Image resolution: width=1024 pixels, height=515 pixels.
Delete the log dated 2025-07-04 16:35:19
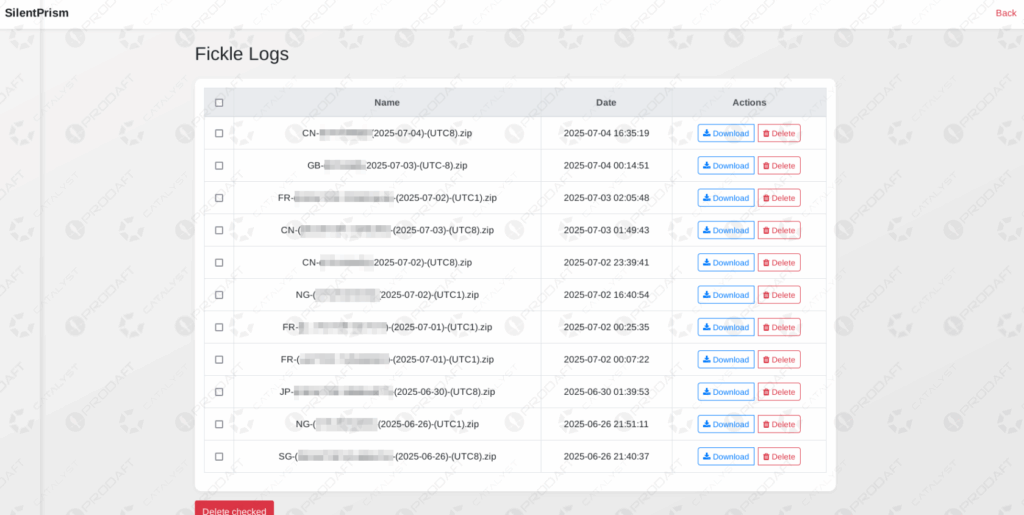click(x=778, y=133)
